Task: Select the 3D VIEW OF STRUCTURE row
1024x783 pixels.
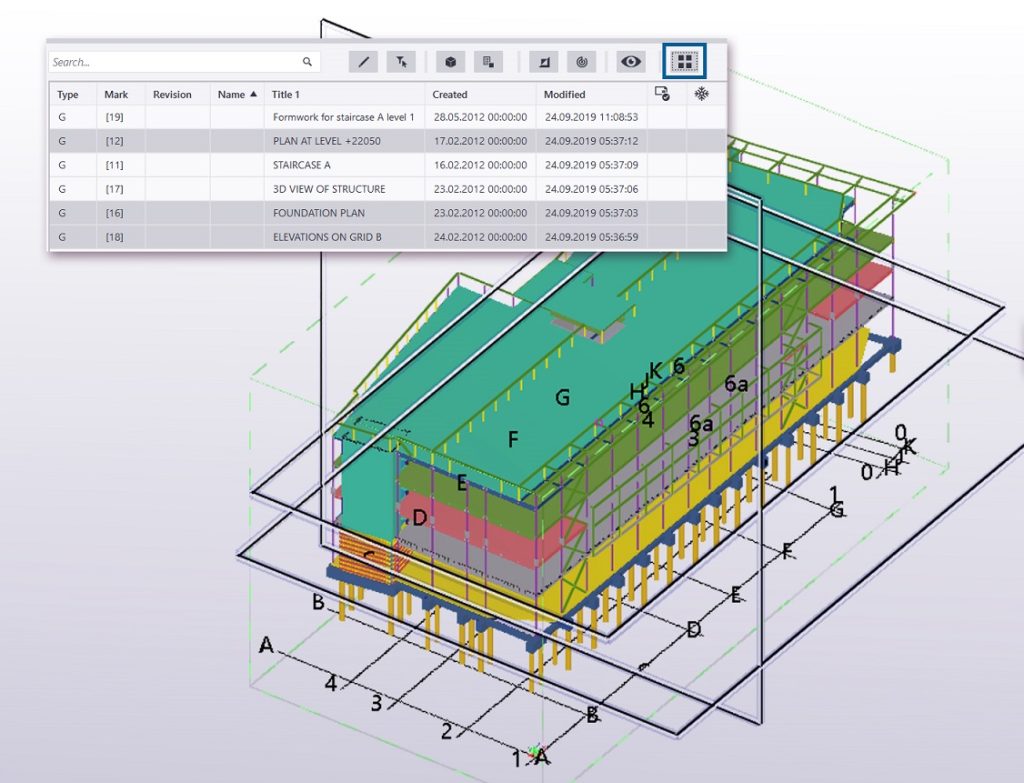Action: pyautogui.click(x=387, y=189)
